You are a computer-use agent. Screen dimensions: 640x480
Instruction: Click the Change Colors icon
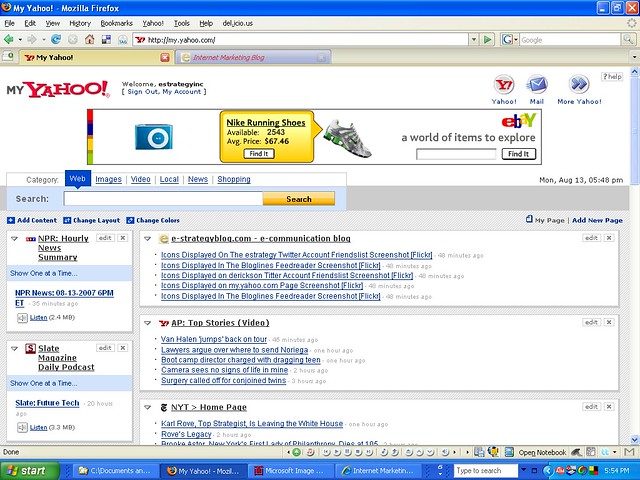click(x=130, y=220)
